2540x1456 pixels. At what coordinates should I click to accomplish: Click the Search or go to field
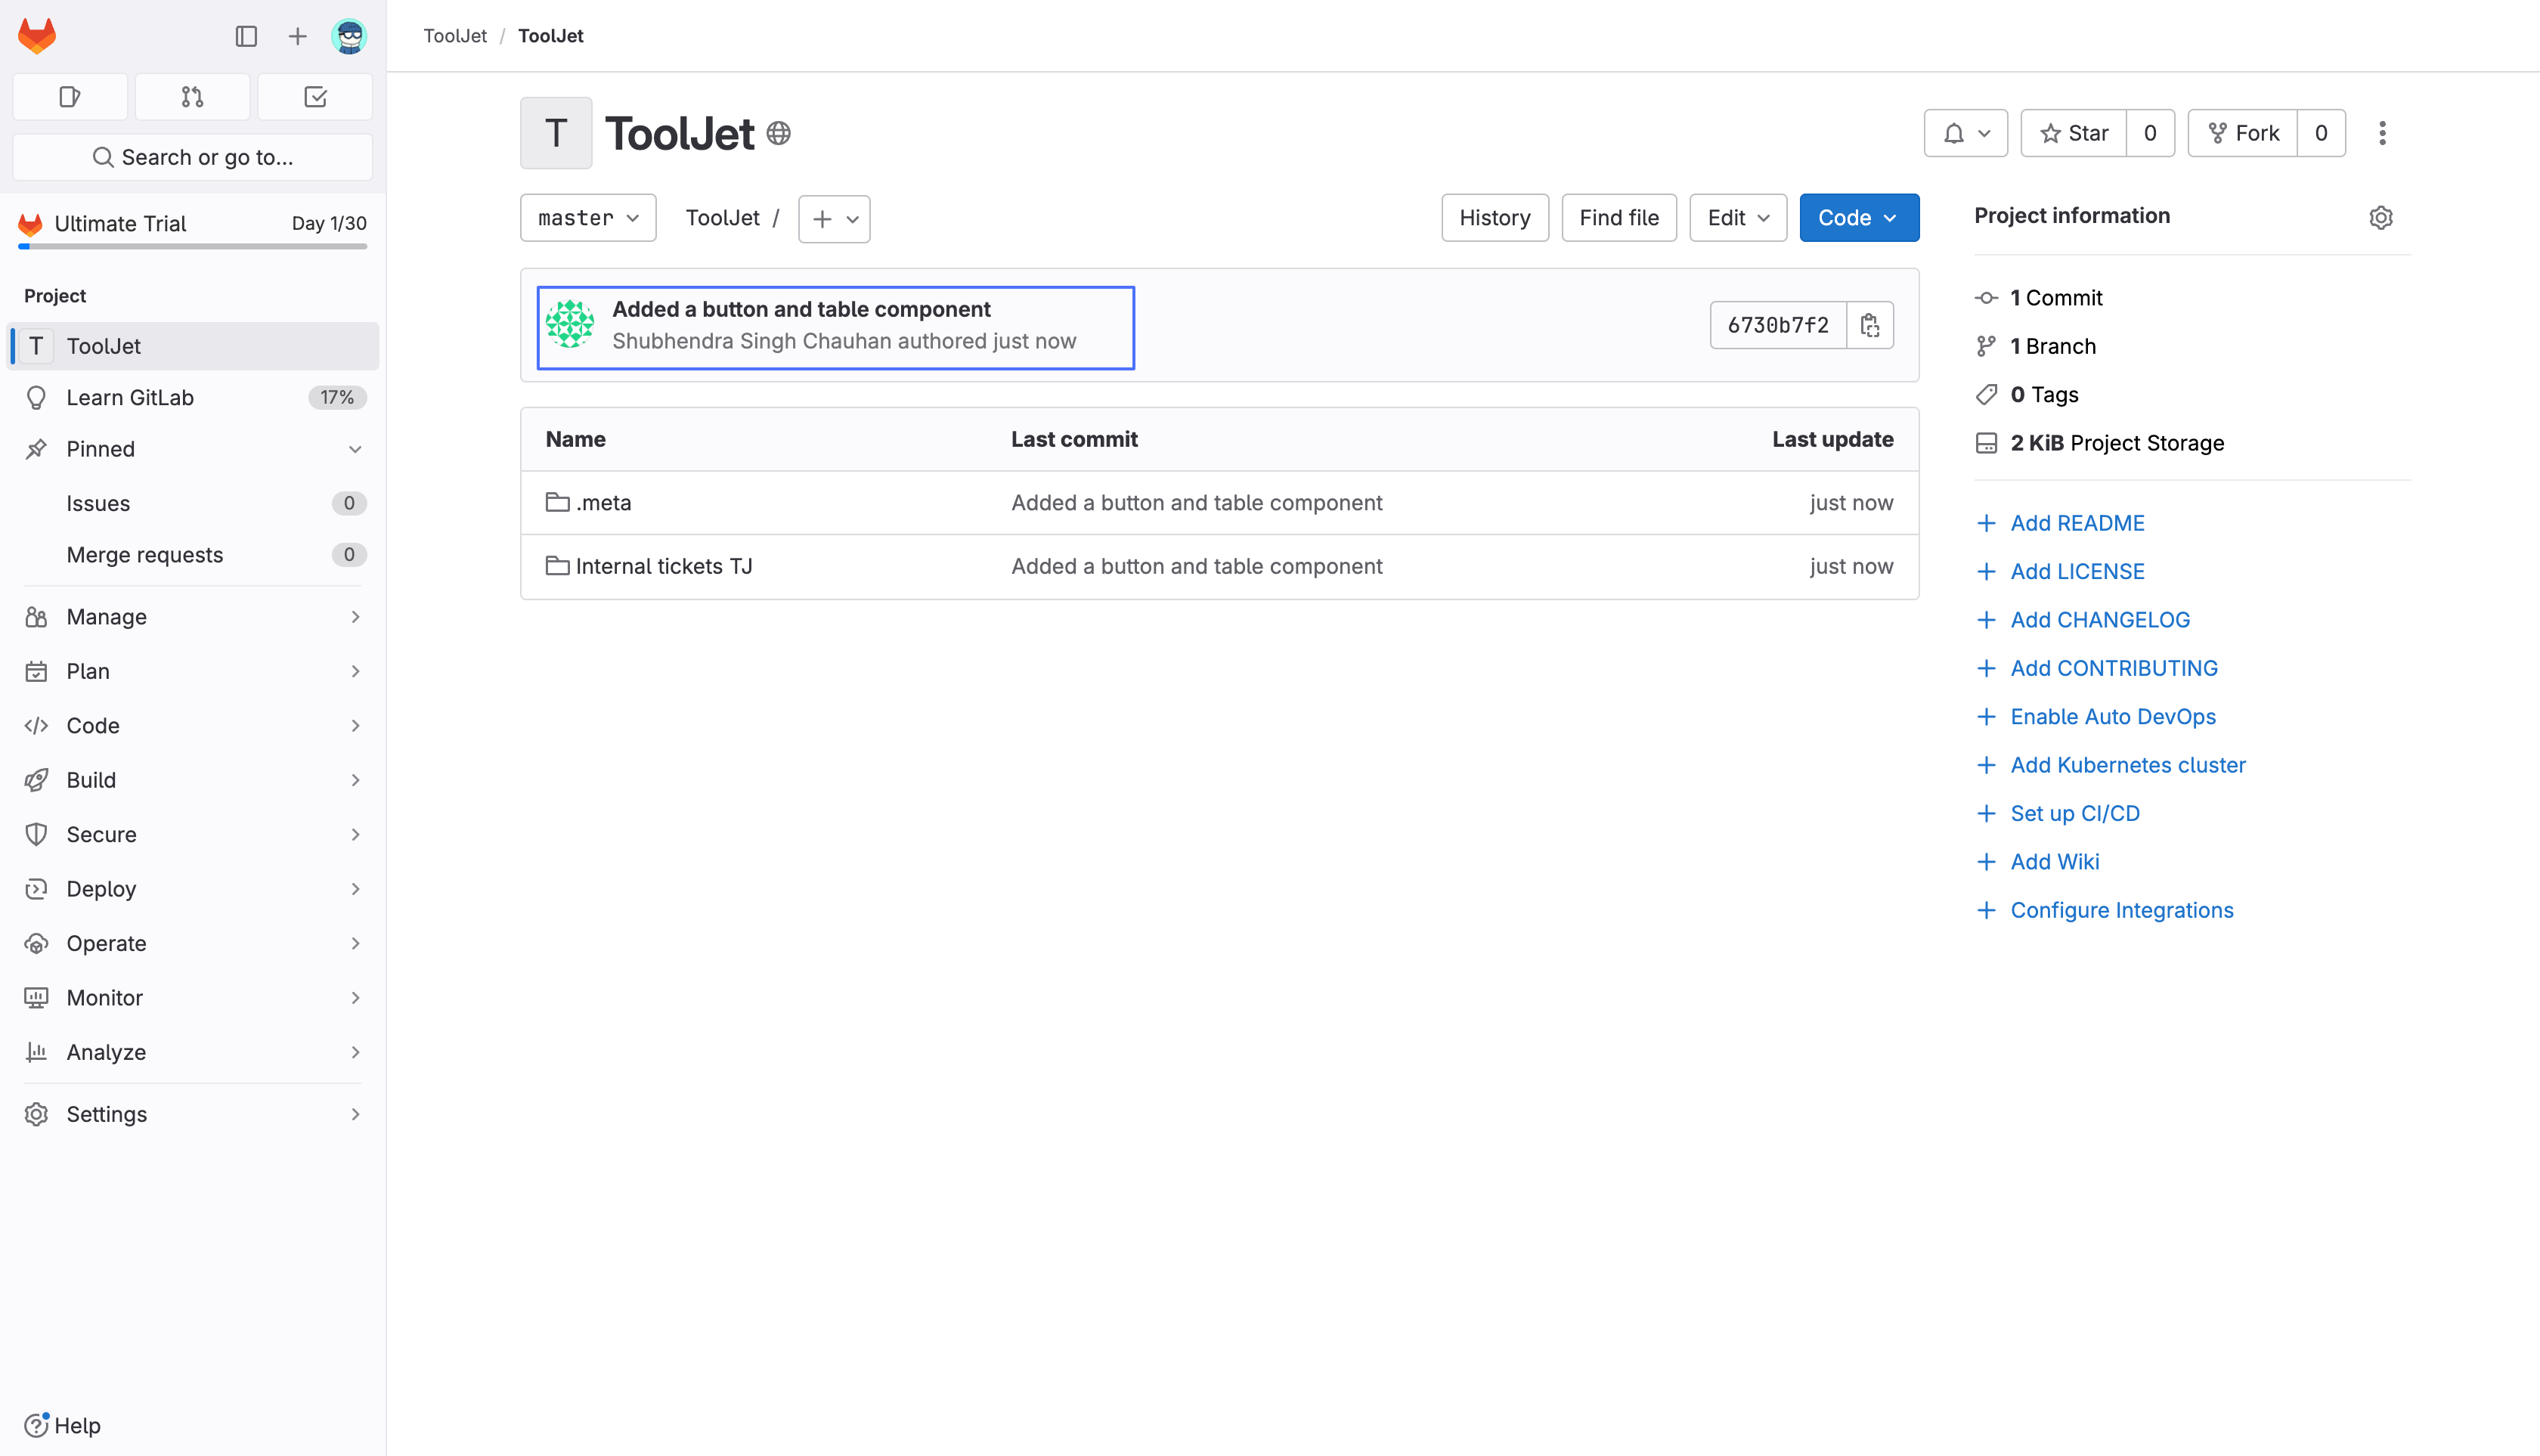(192, 157)
